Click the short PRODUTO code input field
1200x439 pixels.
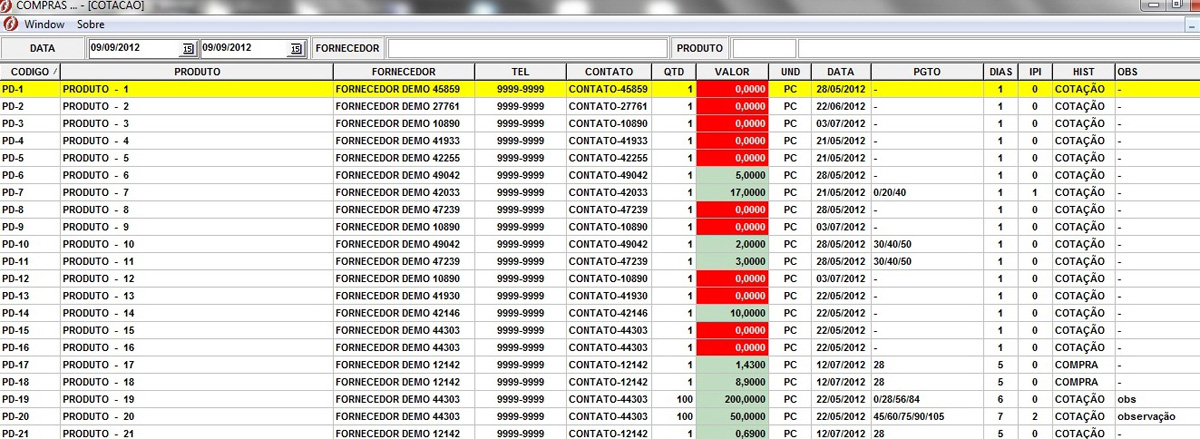[x=764, y=48]
